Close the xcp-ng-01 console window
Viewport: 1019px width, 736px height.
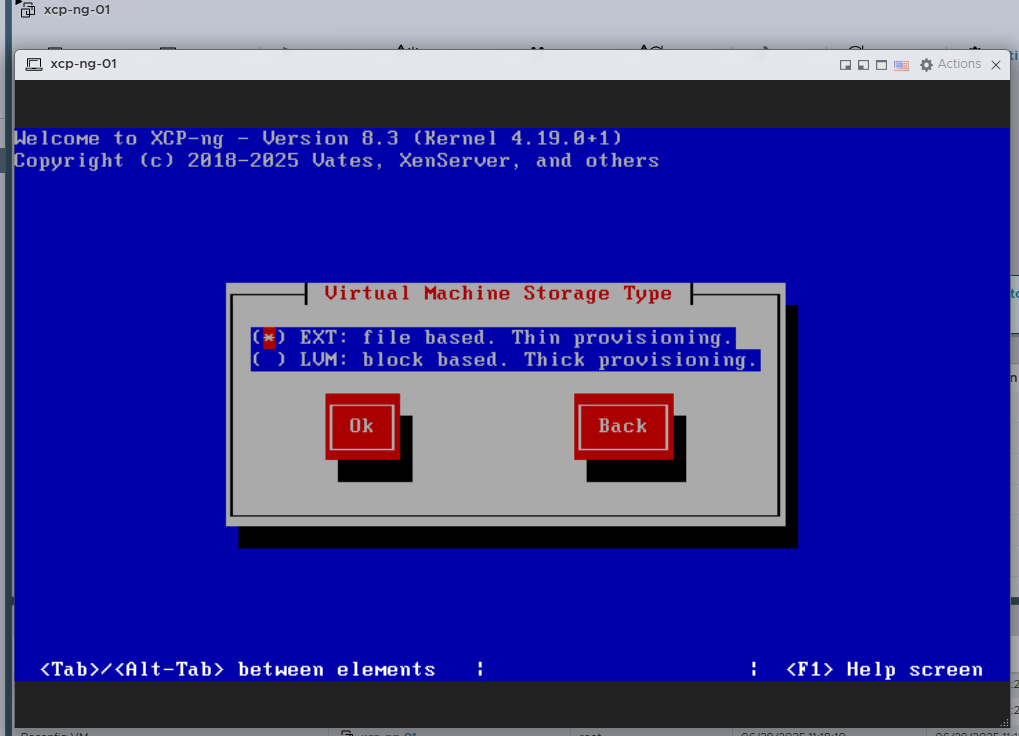coord(995,65)
